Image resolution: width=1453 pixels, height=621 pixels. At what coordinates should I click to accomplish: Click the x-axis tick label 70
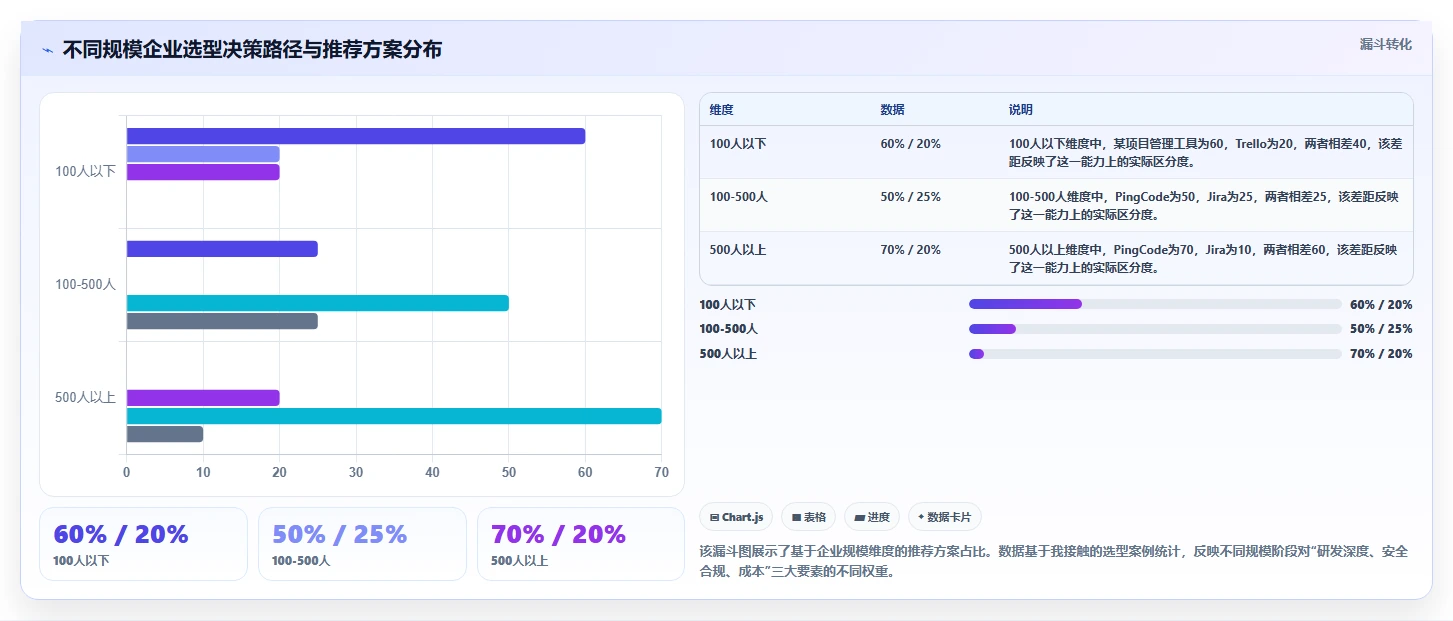coord(661,472)
